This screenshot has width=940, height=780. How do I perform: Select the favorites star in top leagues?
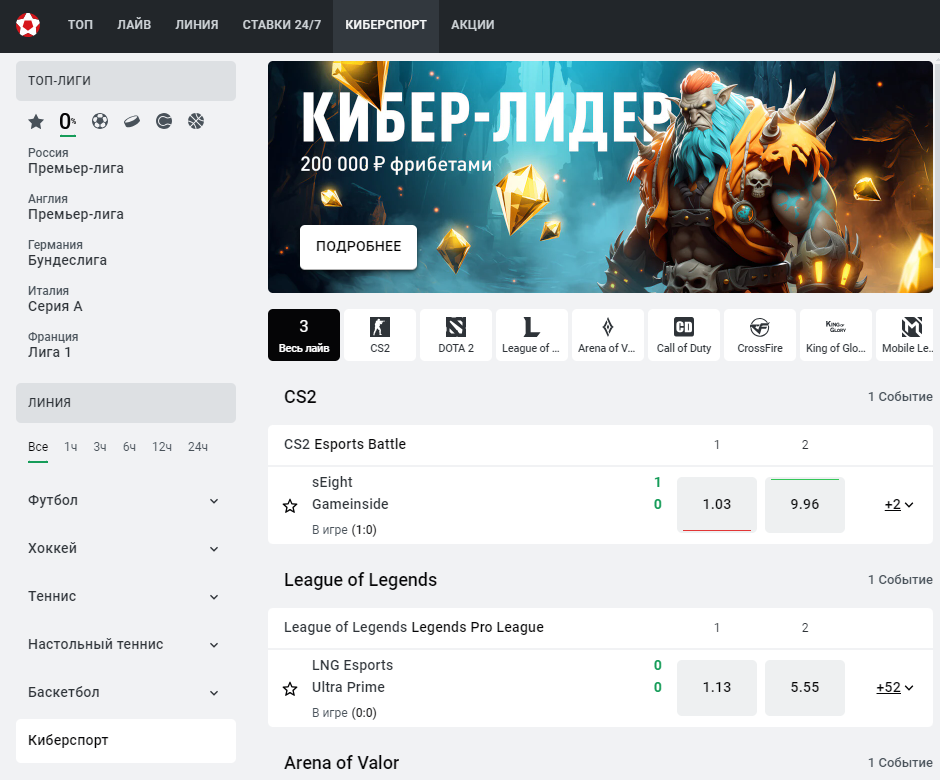click(x=36, y=122)
